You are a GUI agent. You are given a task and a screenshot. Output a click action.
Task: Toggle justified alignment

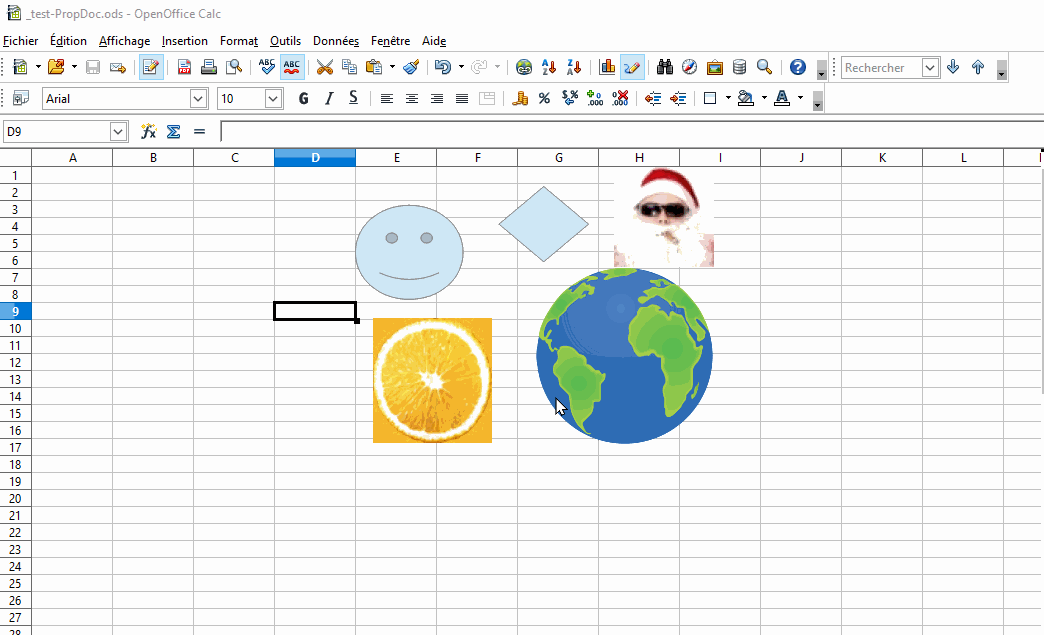462,99
